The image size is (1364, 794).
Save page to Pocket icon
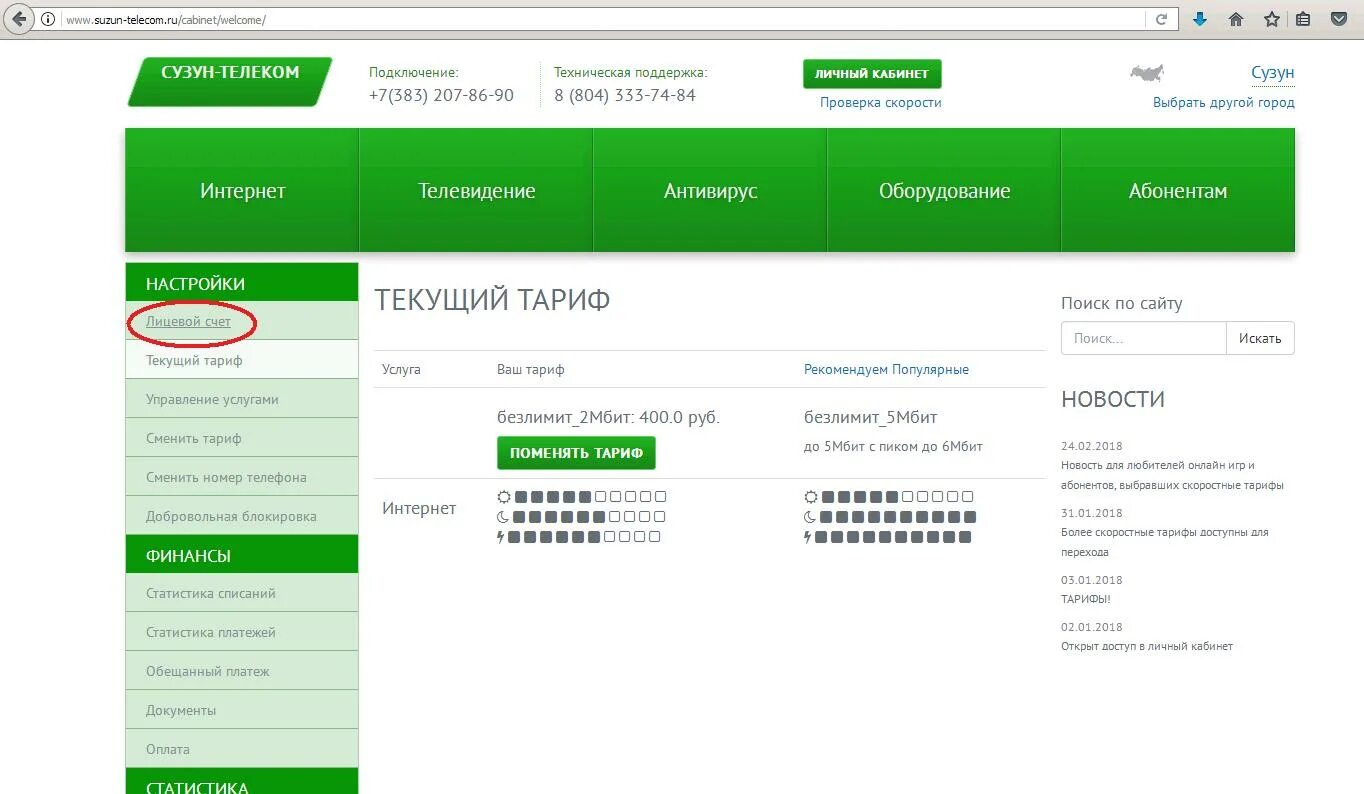1338,18
